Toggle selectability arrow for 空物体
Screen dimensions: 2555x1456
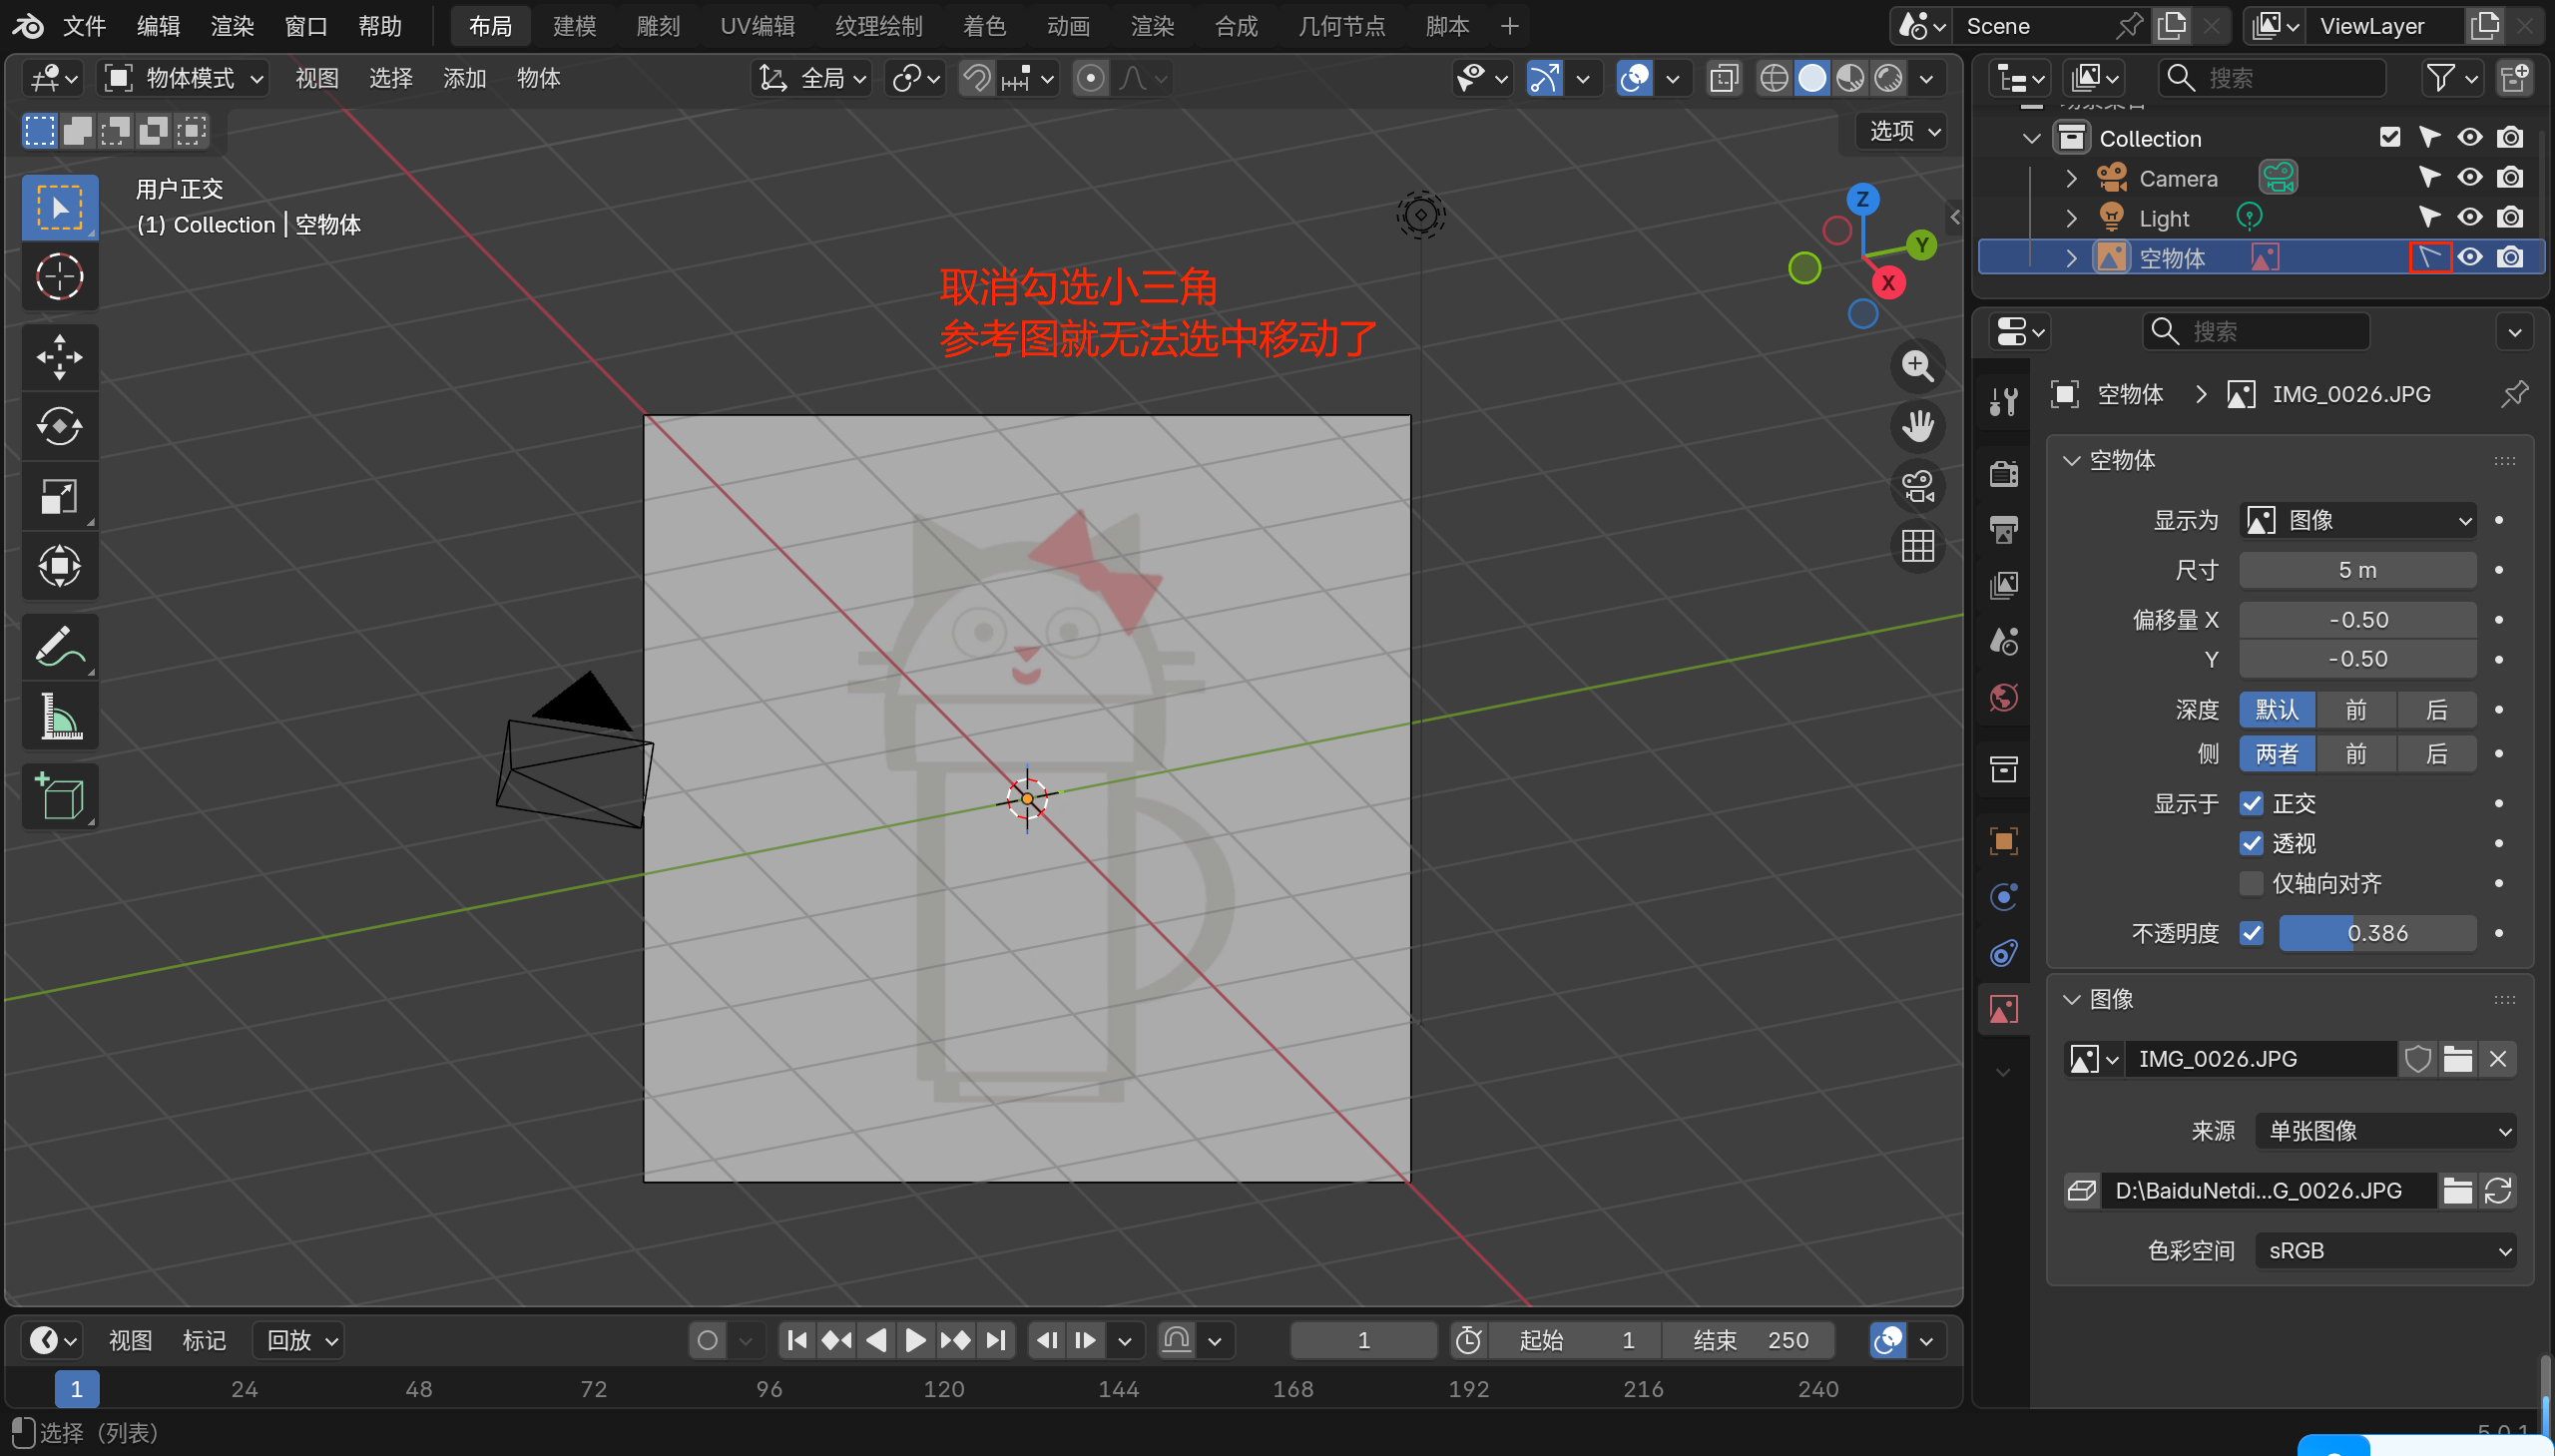tap(2429, 257)
